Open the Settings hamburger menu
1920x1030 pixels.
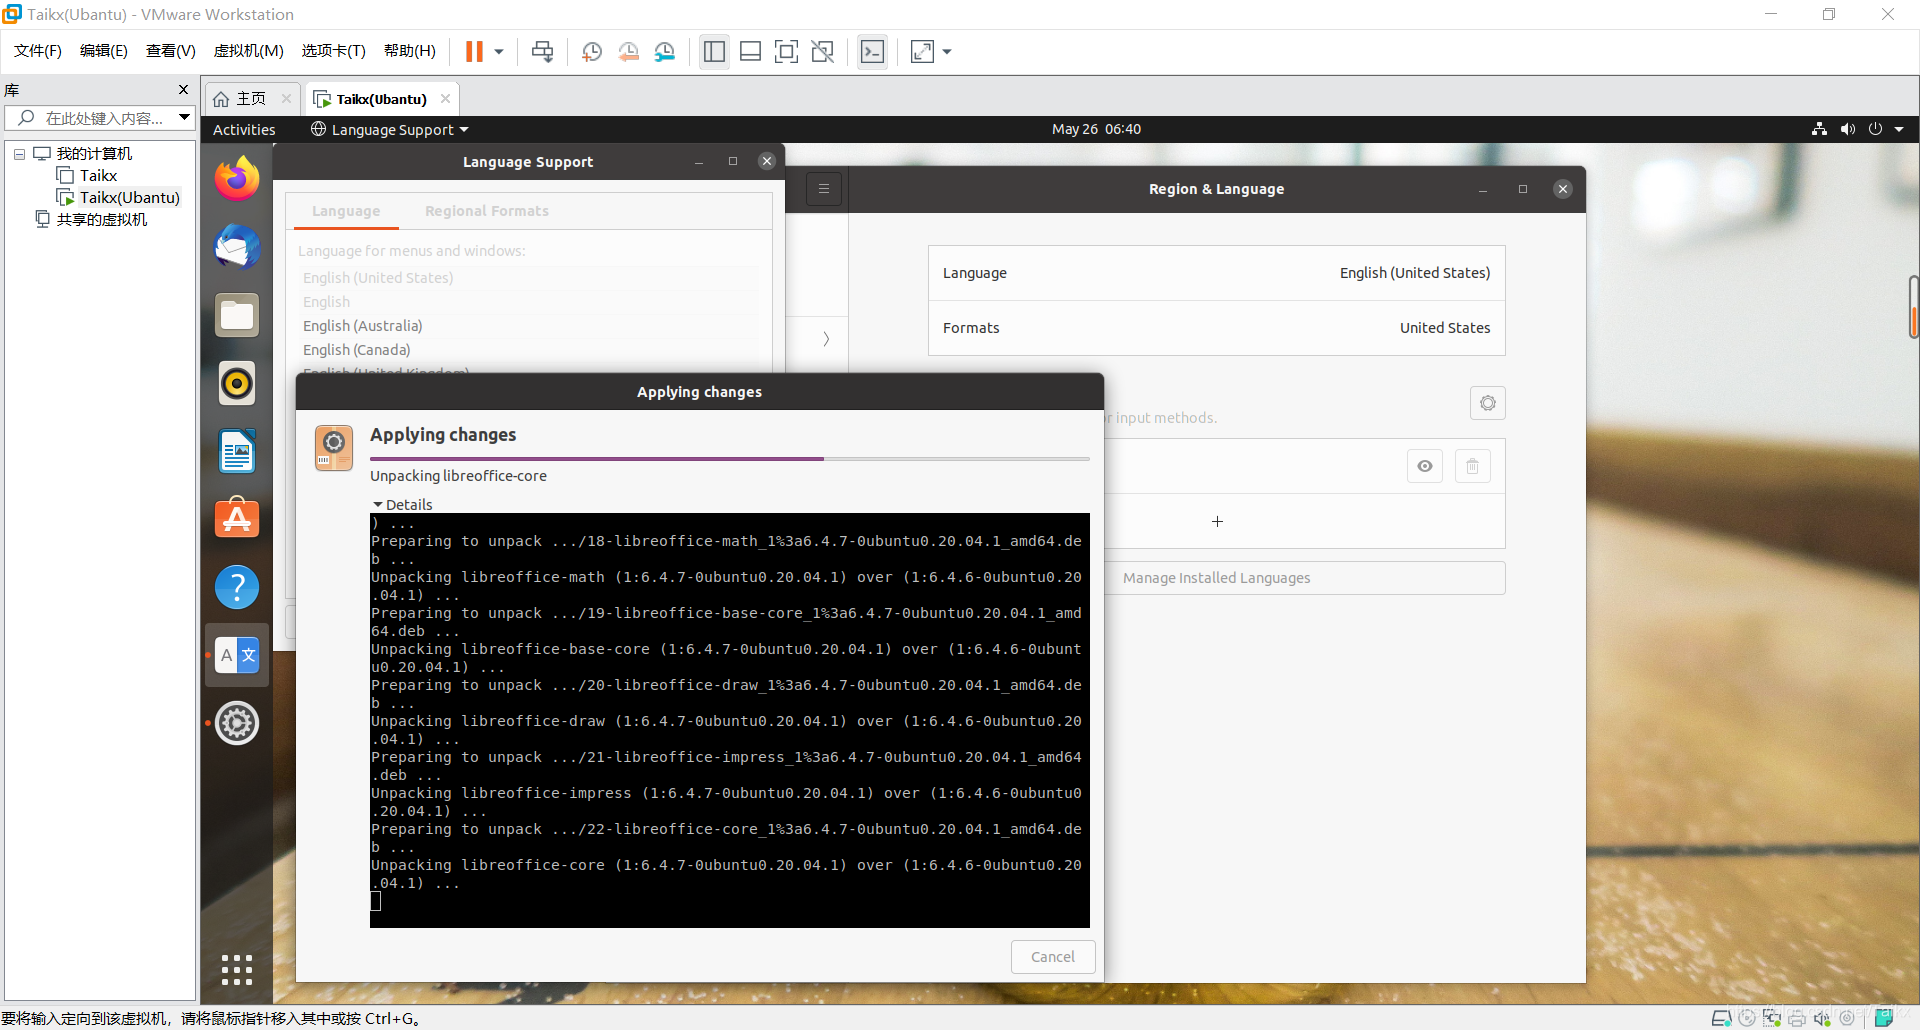click(824, 189)
